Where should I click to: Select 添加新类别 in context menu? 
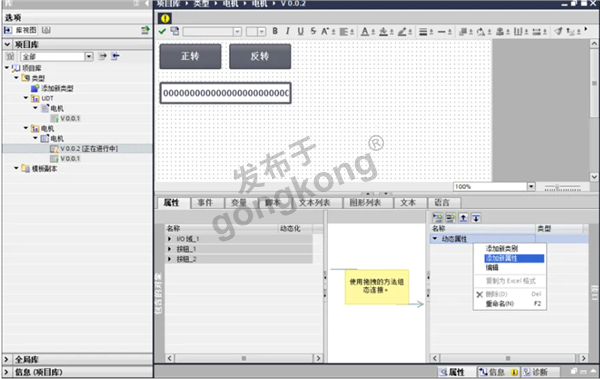click(x=502, y=248)
